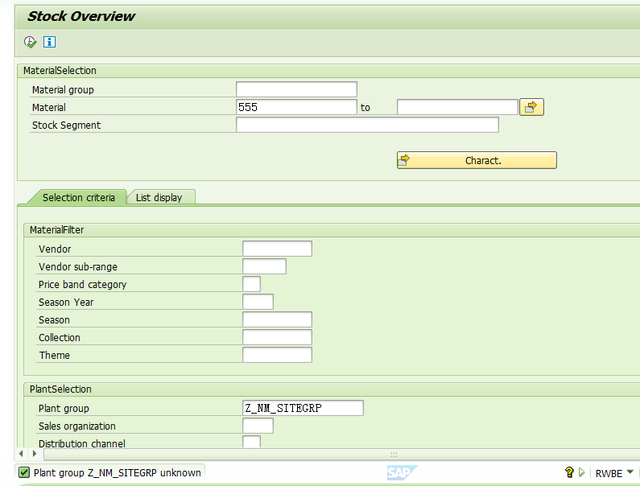This screenshot has width=640, height=486.
Task: Click the MaterialSelection group header
Action: (x=60, y=71)
